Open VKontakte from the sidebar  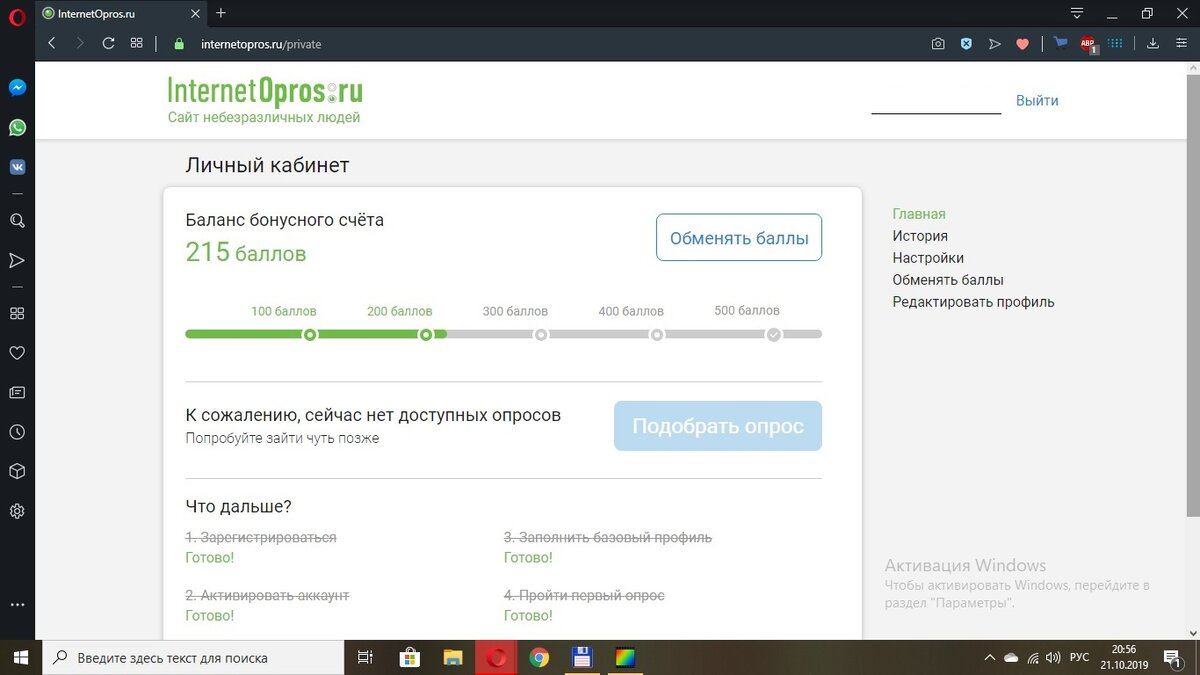(16, 166)
